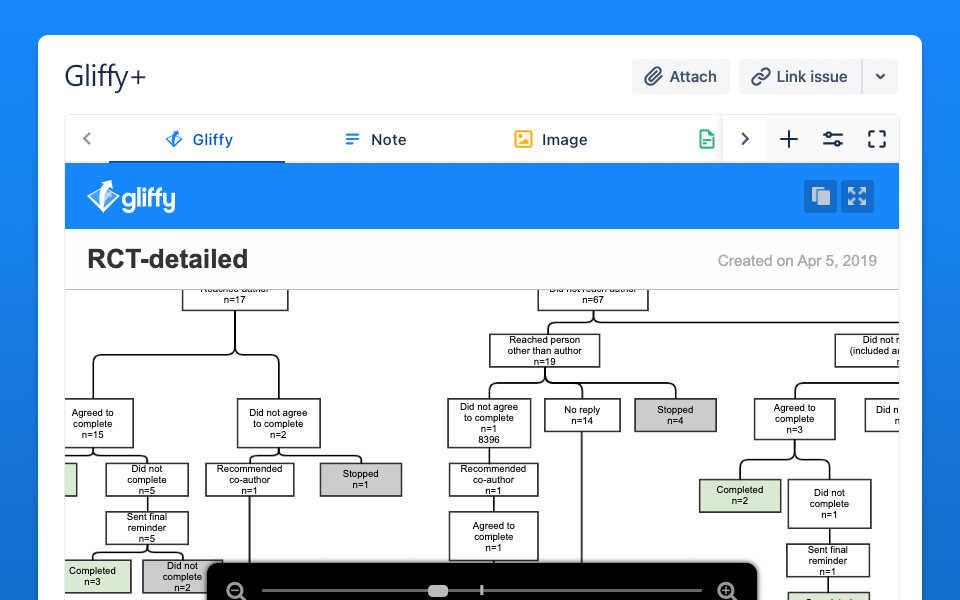Select the 'Did not complete n=5' box
Screen dimensions: 960x600
(x=147, y=479)
